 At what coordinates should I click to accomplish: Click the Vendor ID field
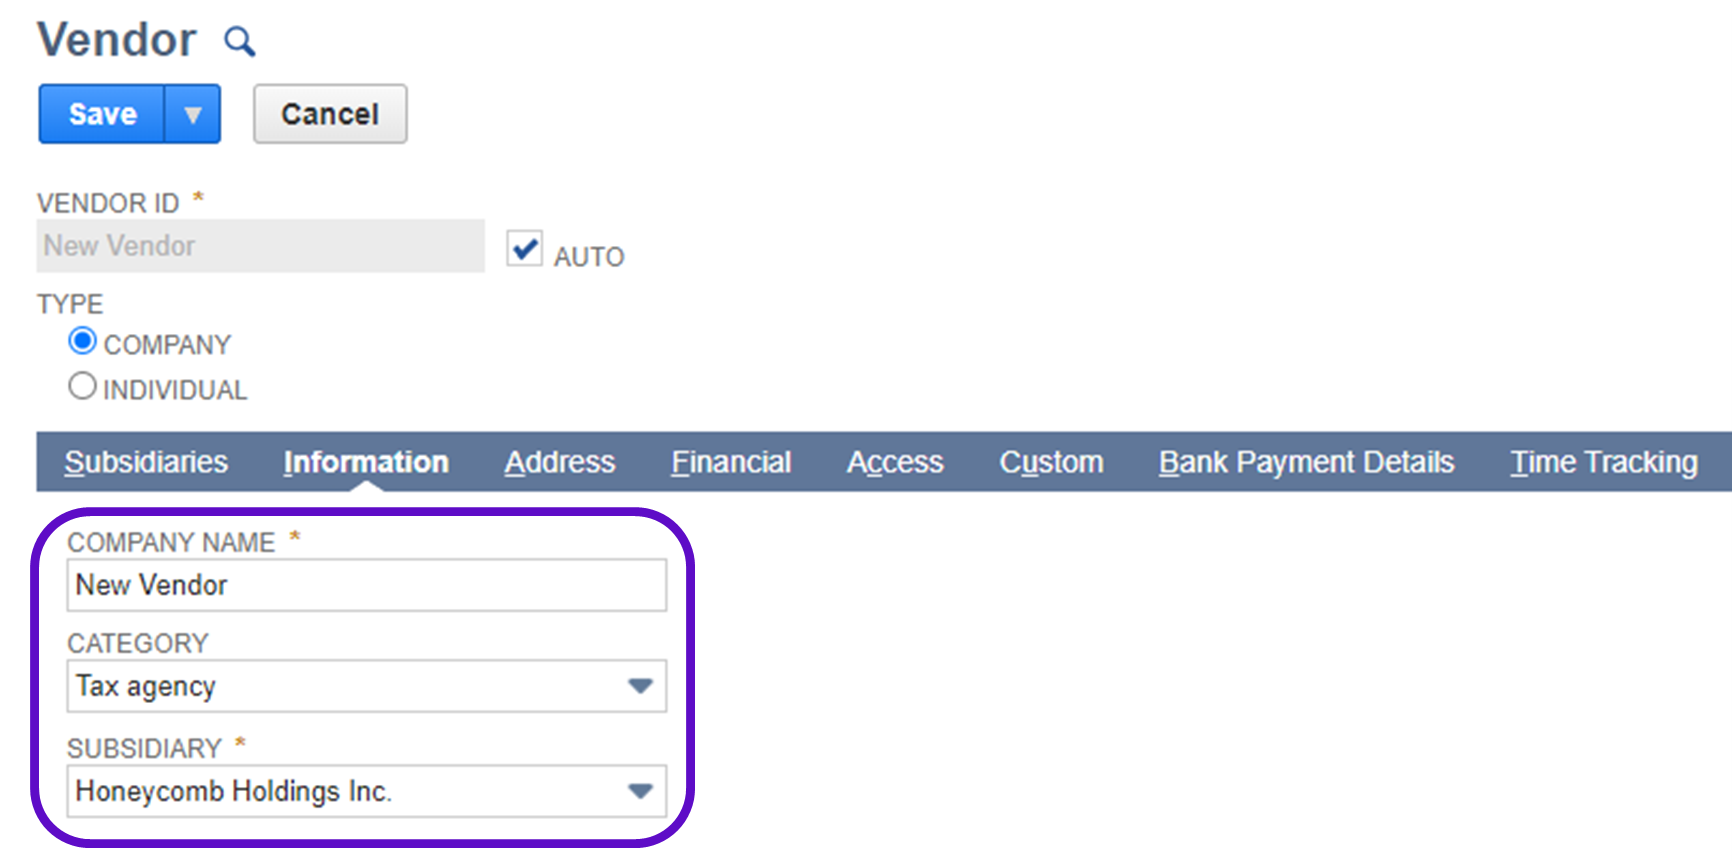[x=260, y=246]
